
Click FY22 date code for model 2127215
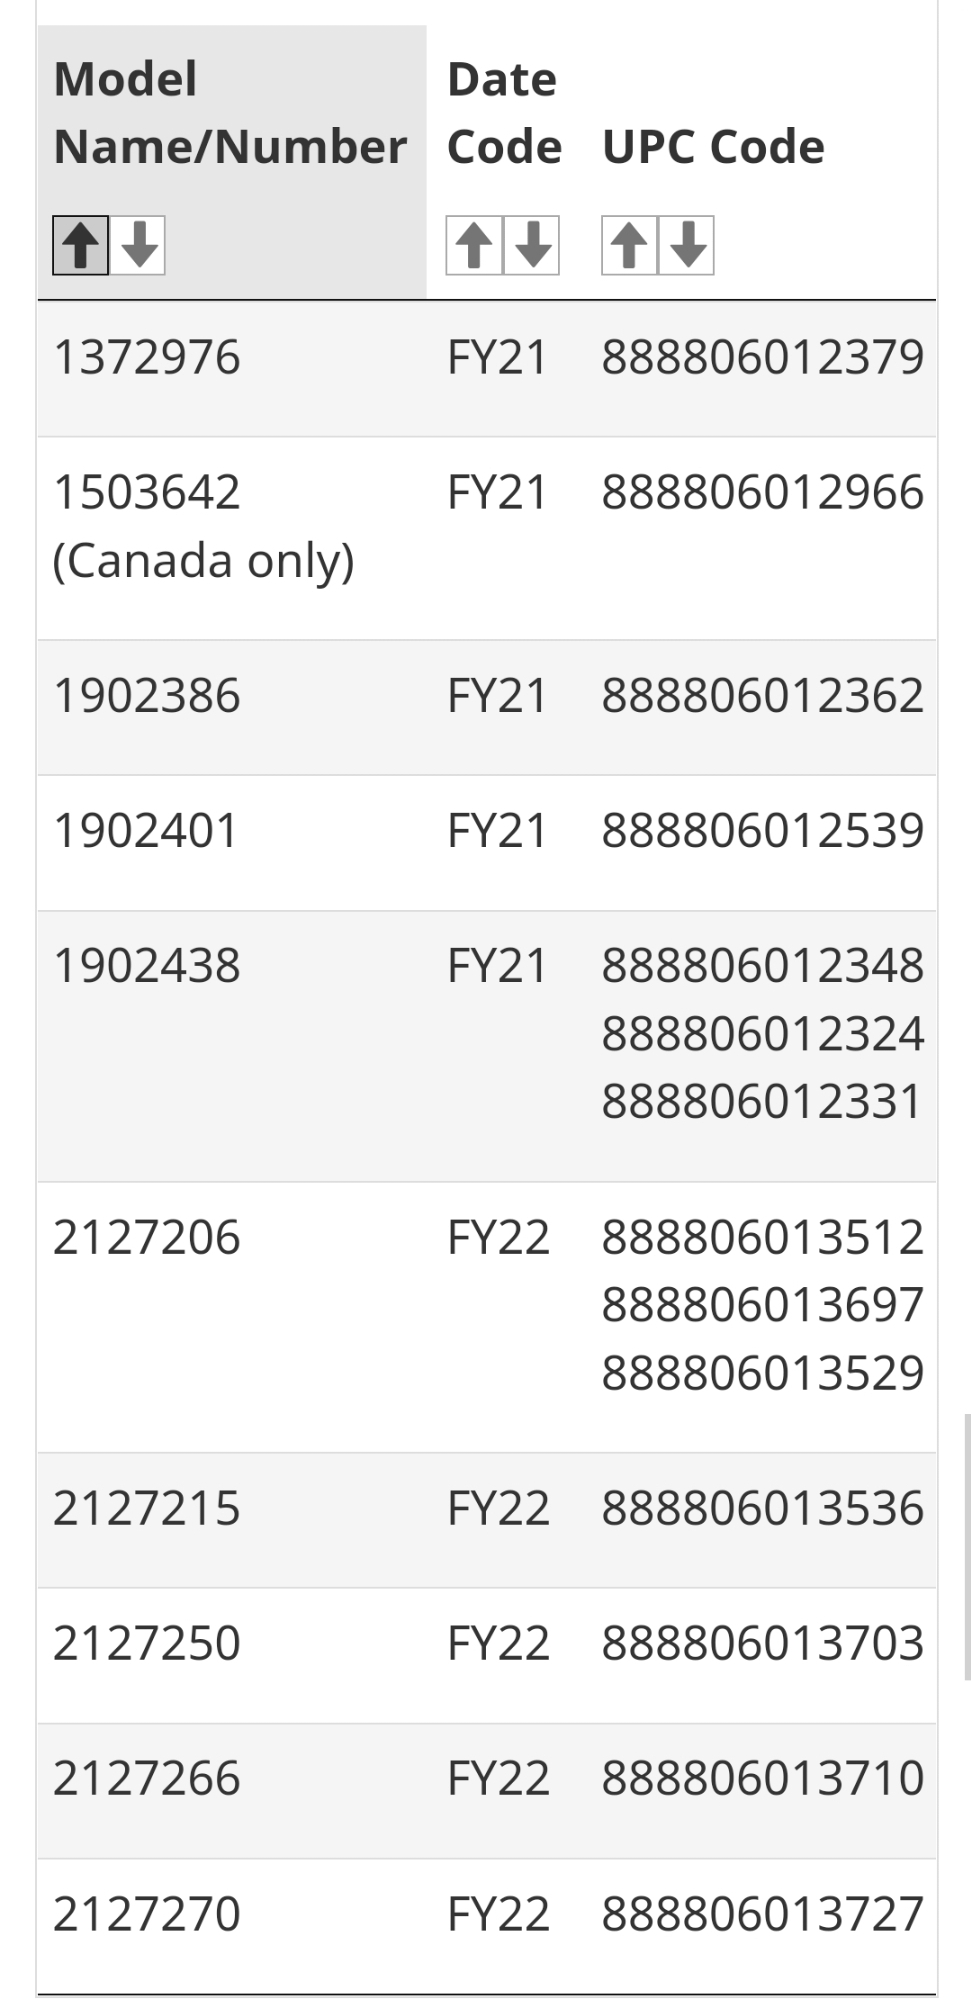(498, 1508)
